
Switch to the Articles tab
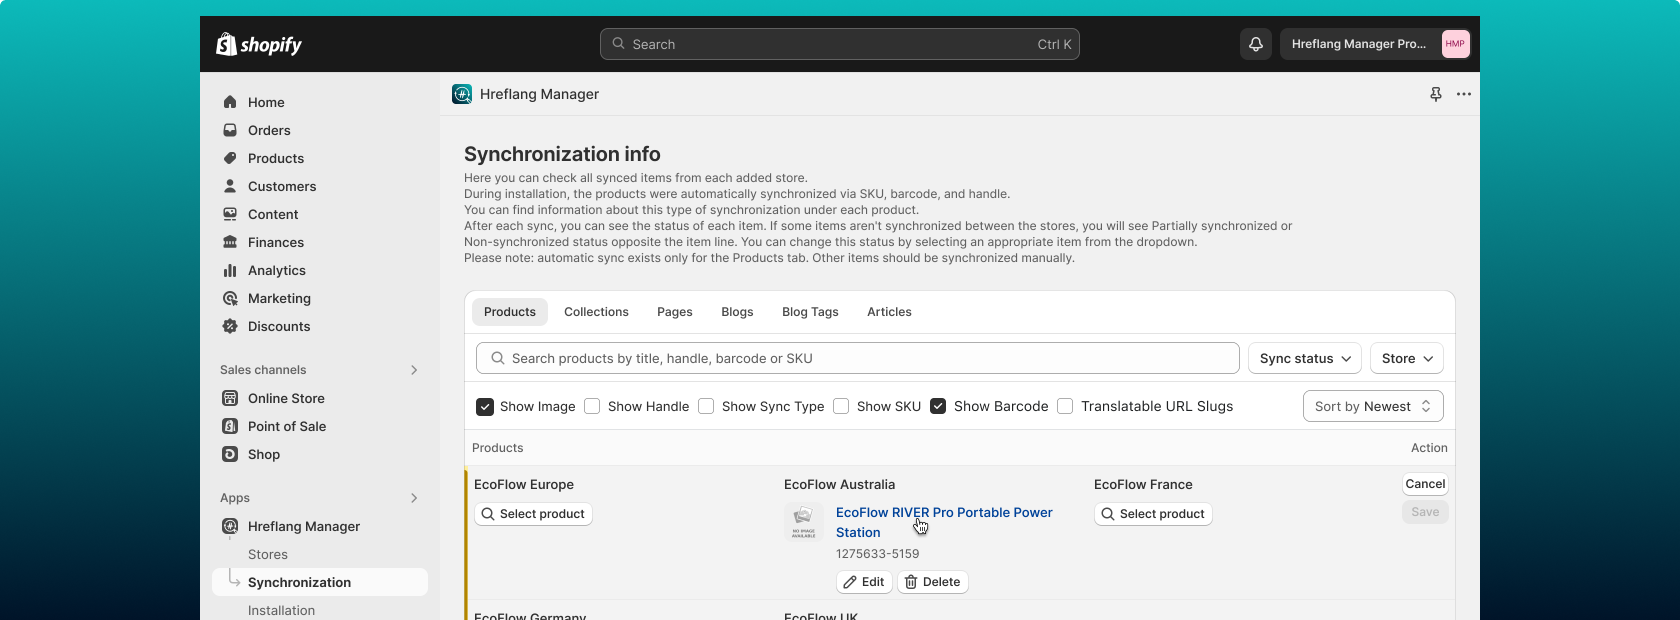click(889, 312)
